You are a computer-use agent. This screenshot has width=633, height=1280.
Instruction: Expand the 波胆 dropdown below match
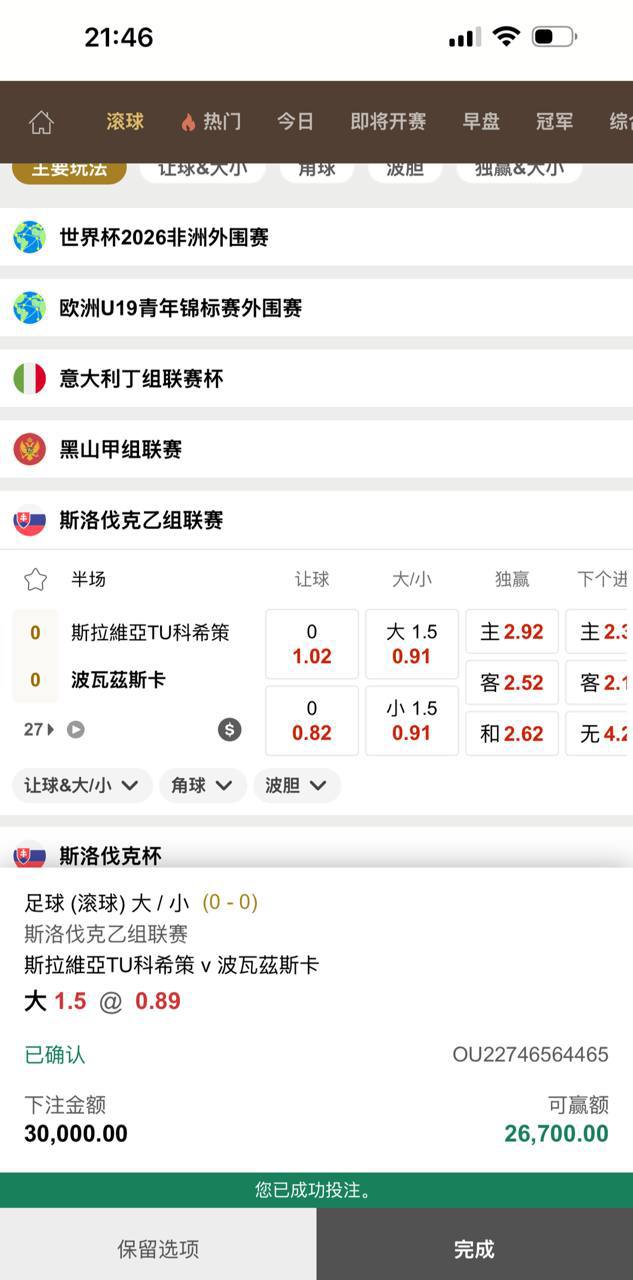click(x=297, y=786)
